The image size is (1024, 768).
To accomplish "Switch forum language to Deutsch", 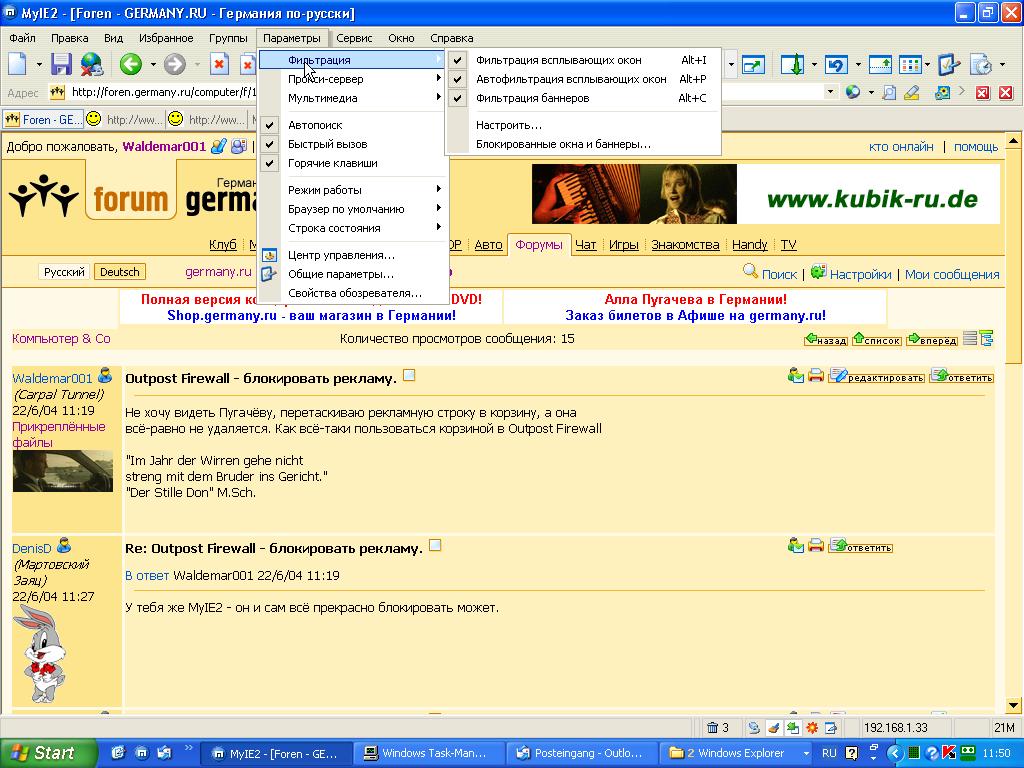I will [x=120, y=272].
